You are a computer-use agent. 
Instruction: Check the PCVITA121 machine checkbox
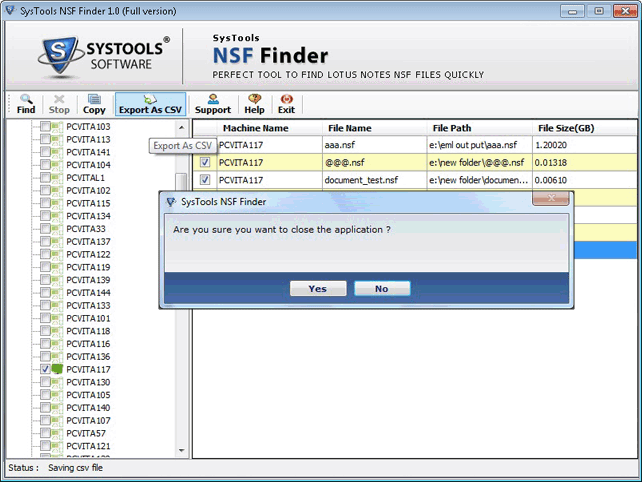point(45,446)
